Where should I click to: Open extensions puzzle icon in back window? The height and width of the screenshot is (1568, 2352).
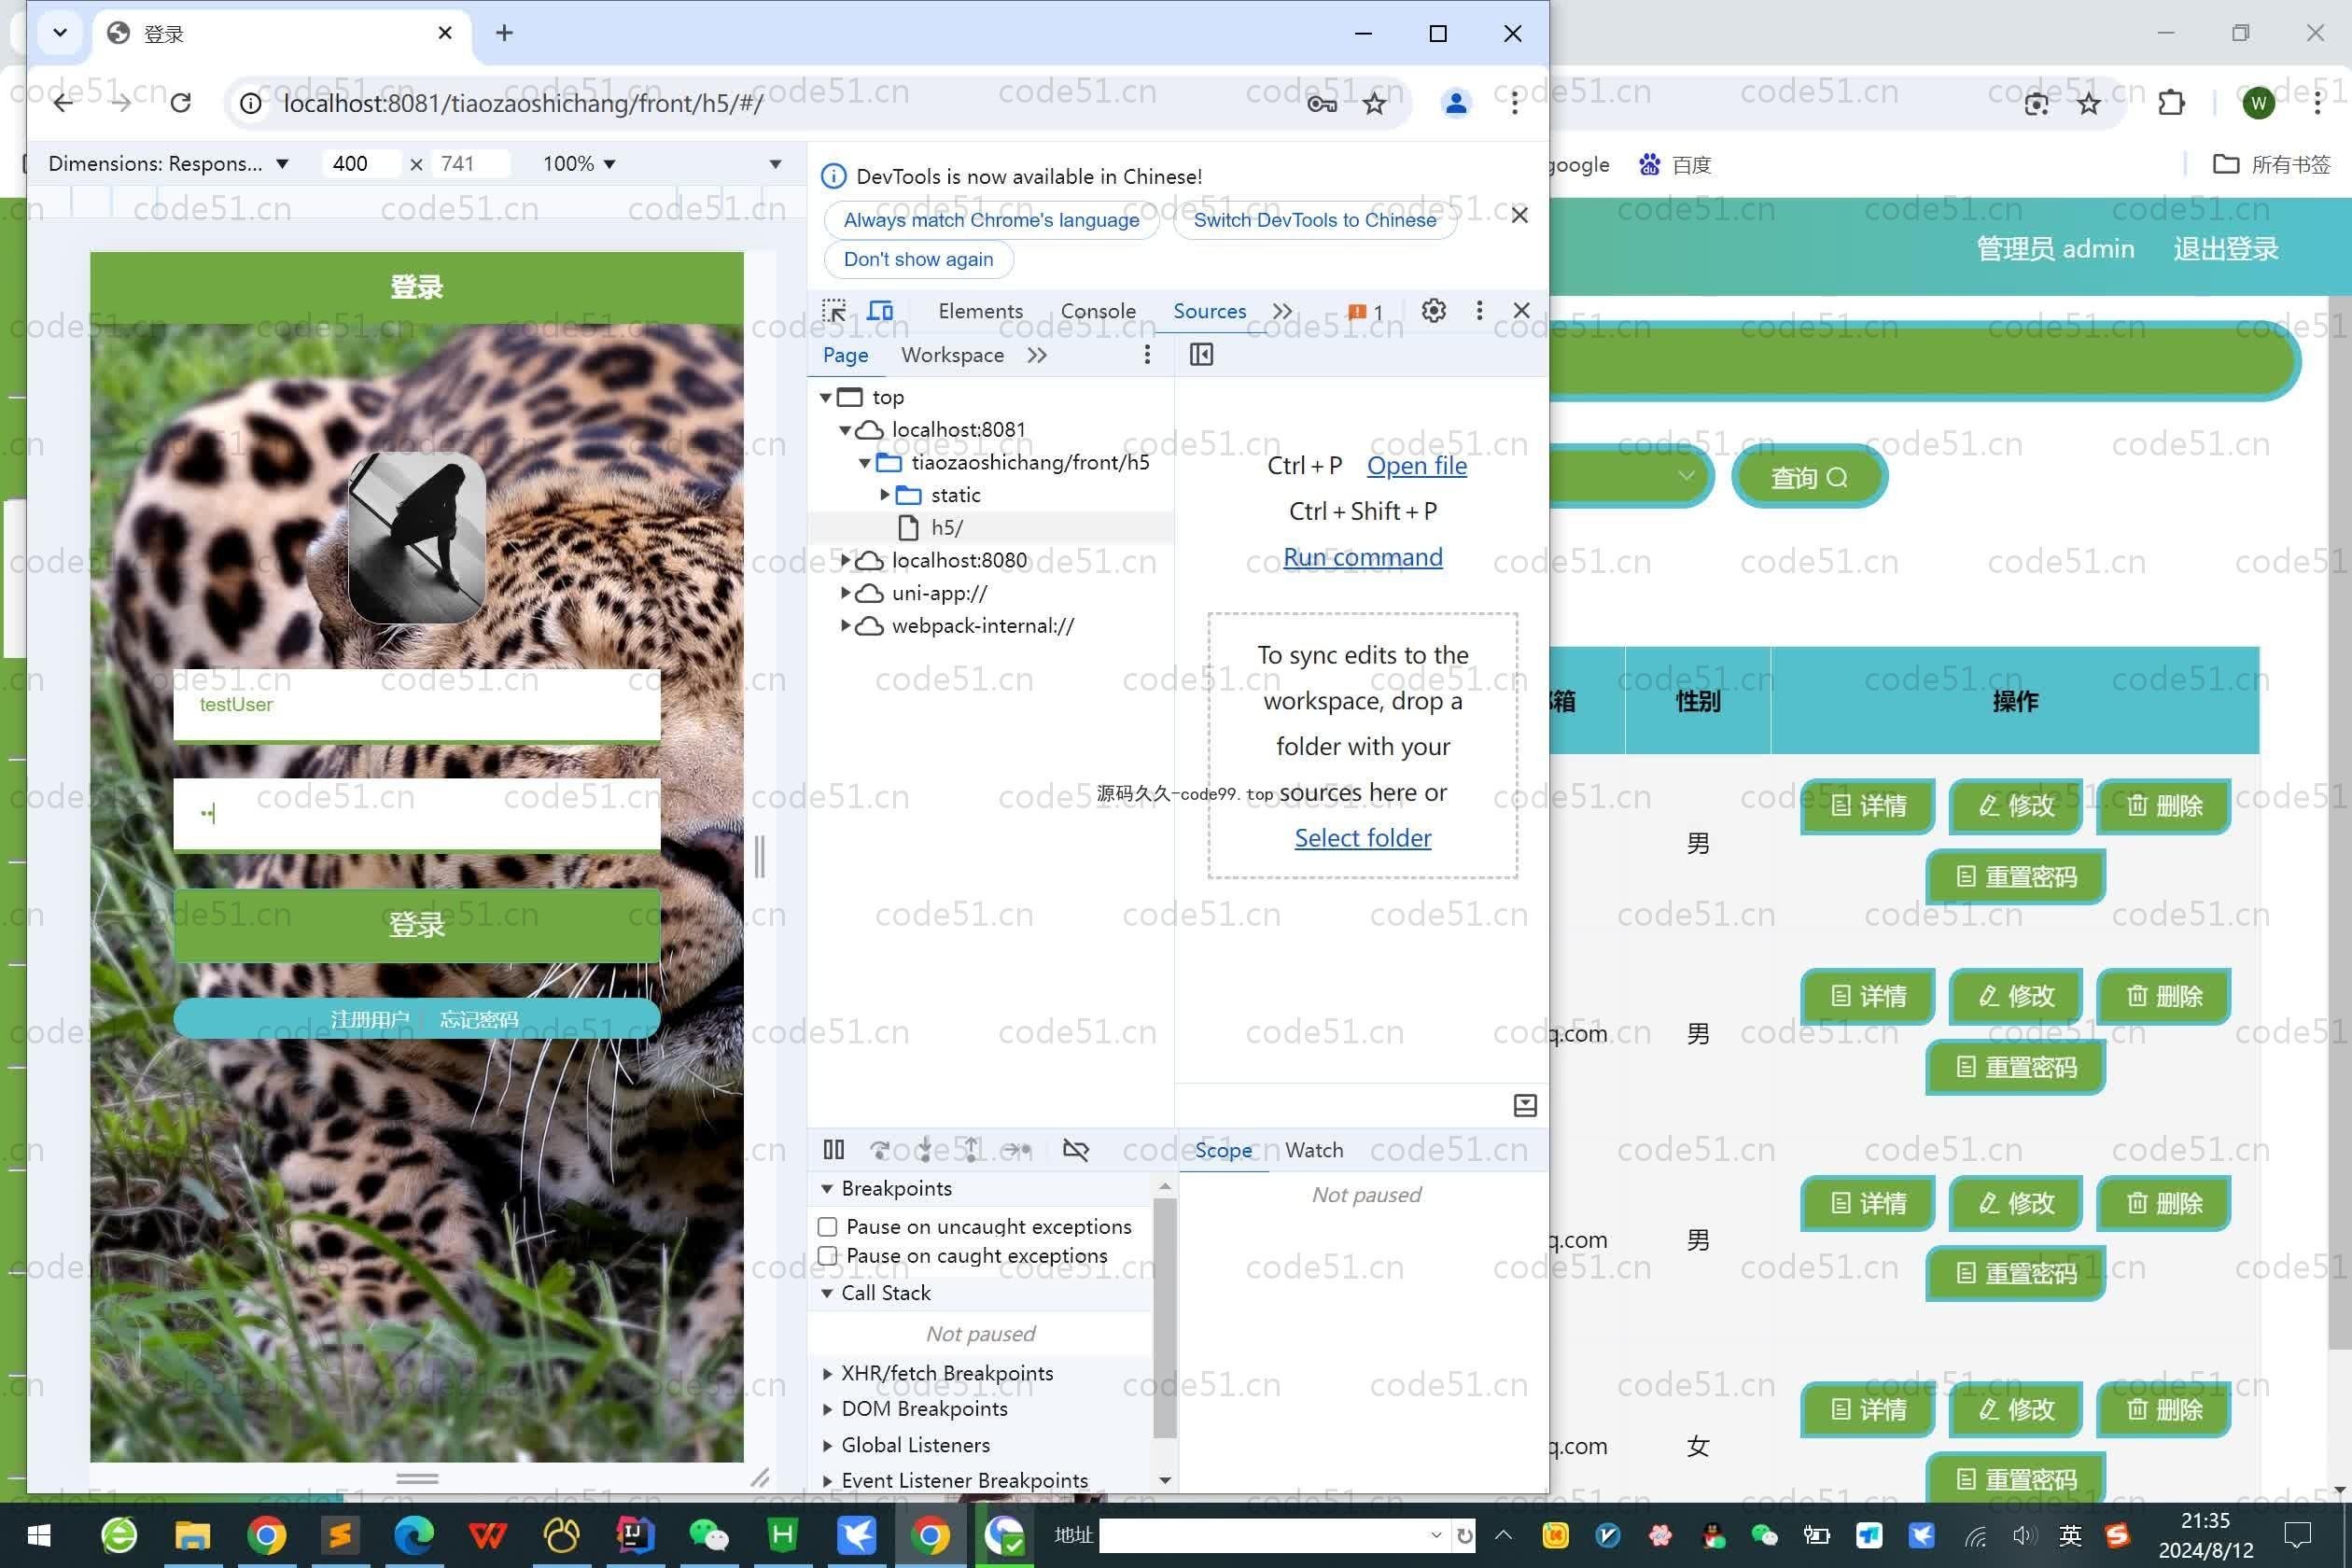point(2171,103)
